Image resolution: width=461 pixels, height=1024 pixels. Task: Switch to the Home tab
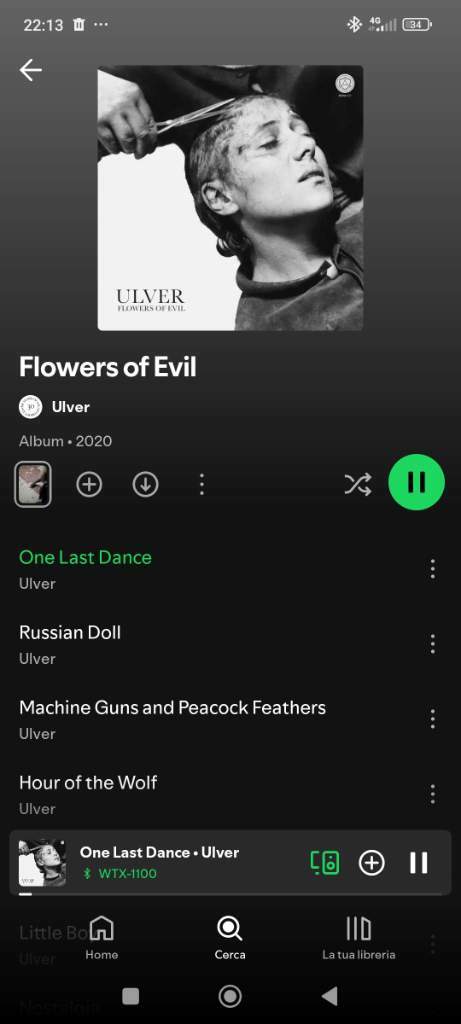[x=102, y=938]
